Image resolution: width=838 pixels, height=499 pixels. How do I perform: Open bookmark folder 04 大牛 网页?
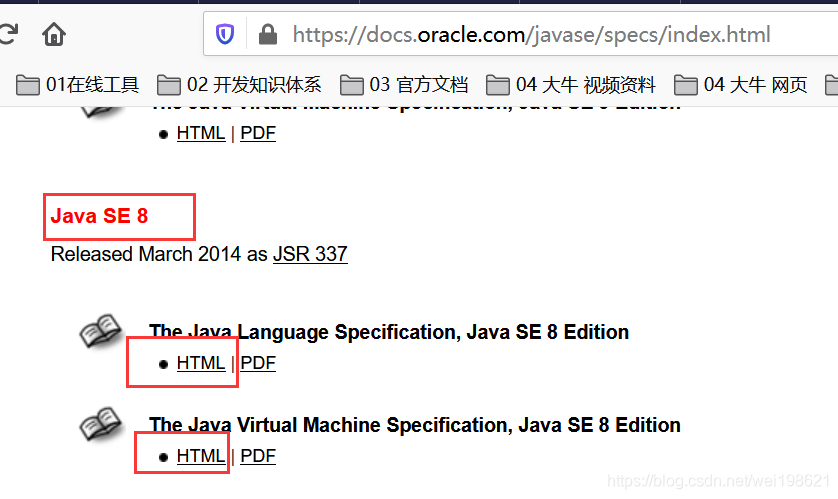click(x=741, y=84)
